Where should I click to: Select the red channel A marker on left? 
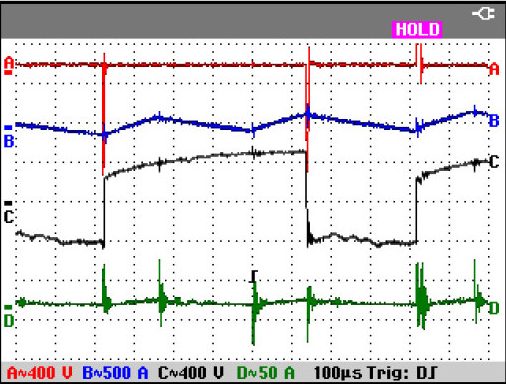coord(9,65)
